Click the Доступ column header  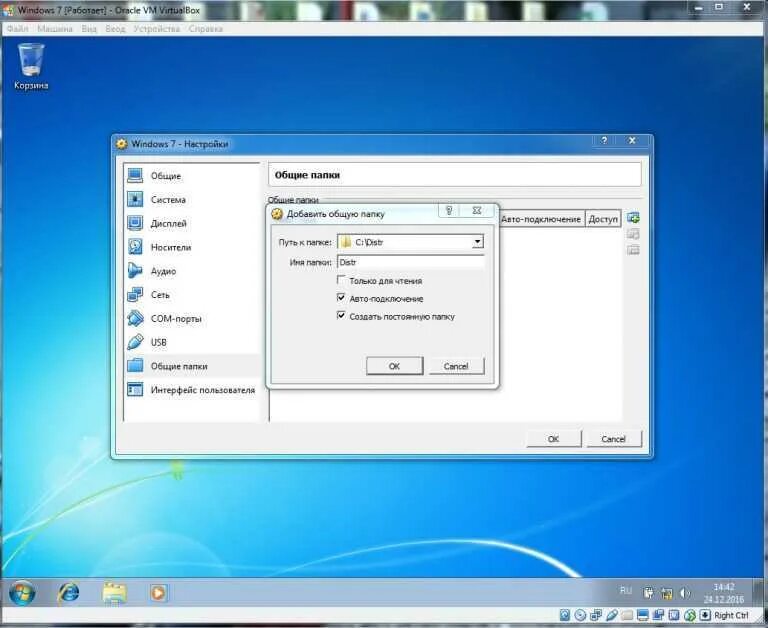coord(603,219)
